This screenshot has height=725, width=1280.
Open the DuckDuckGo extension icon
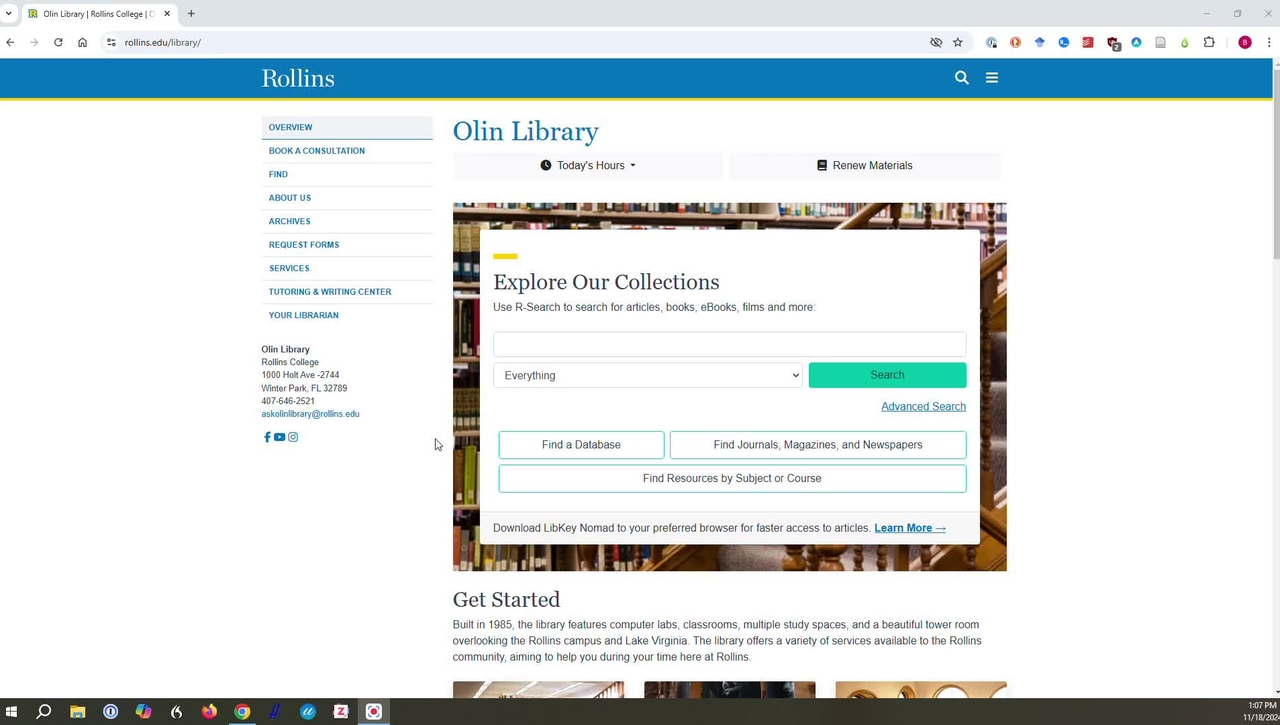pos(1015,42)
